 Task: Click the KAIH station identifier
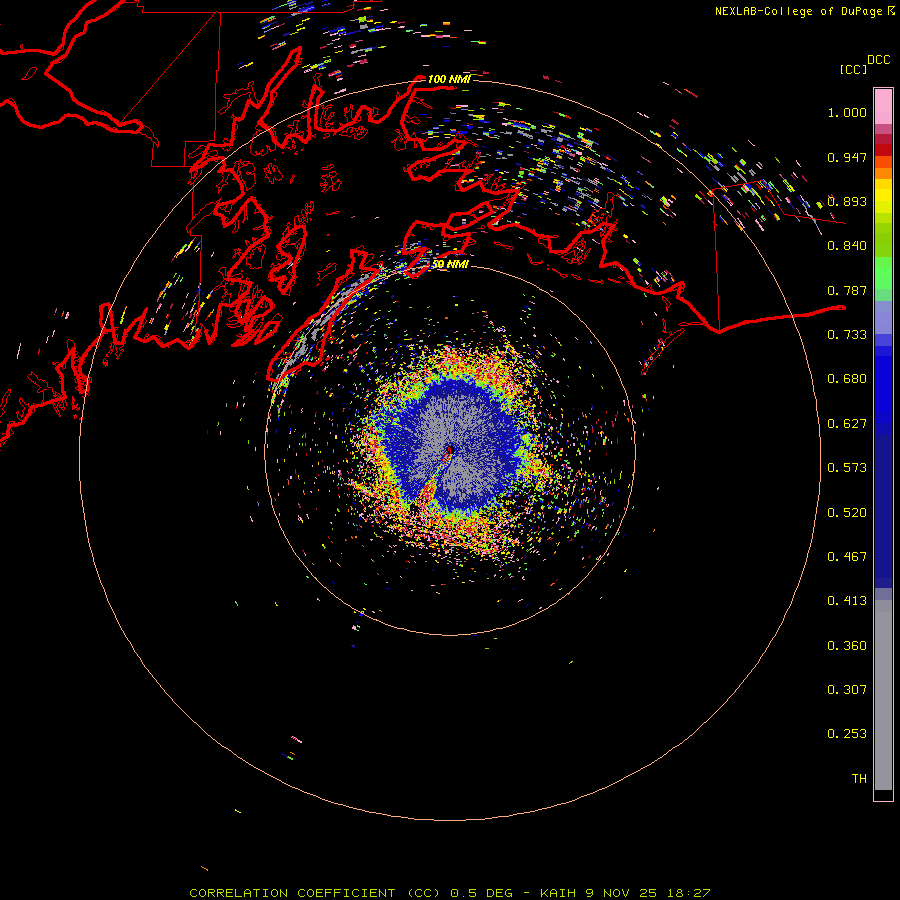point(558,893)
